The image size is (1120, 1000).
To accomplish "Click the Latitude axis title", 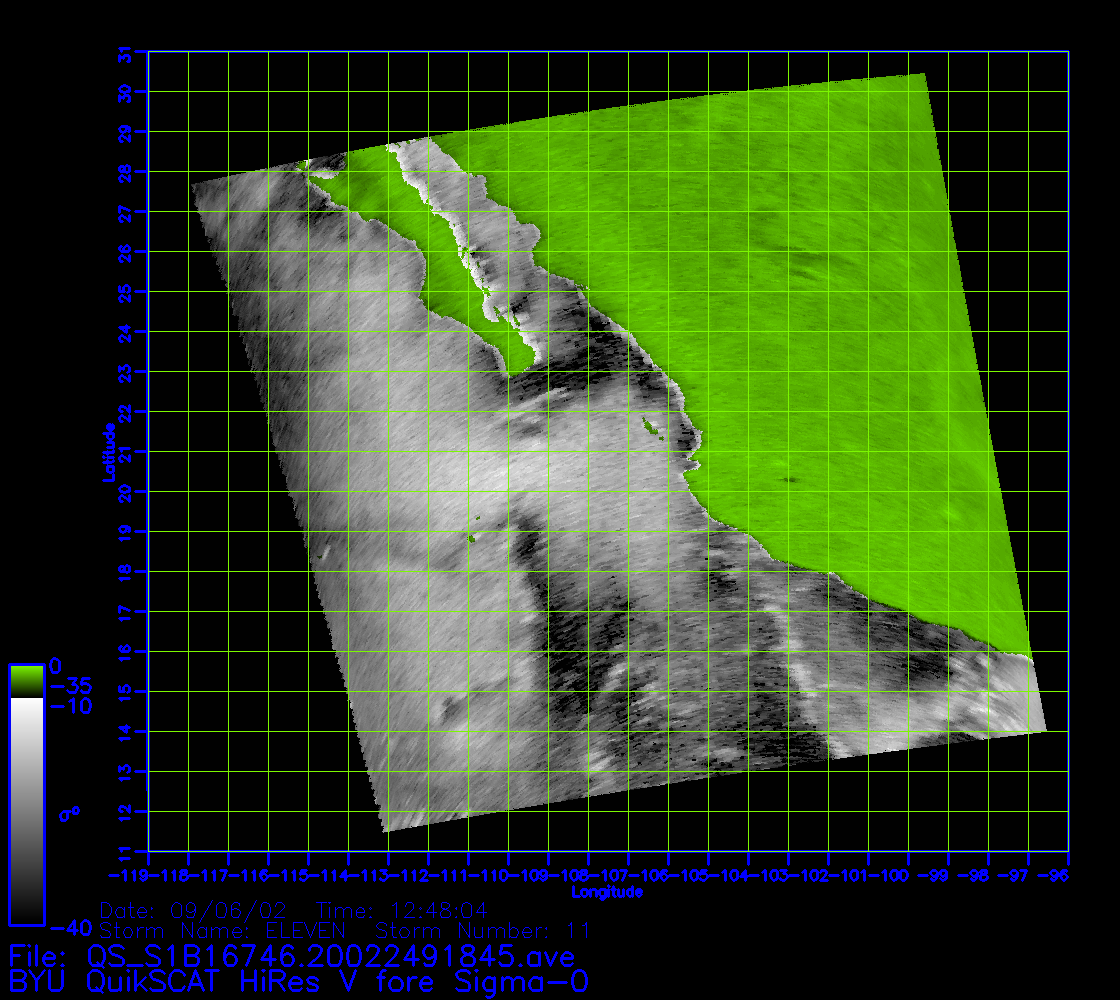I will [107, 452].
